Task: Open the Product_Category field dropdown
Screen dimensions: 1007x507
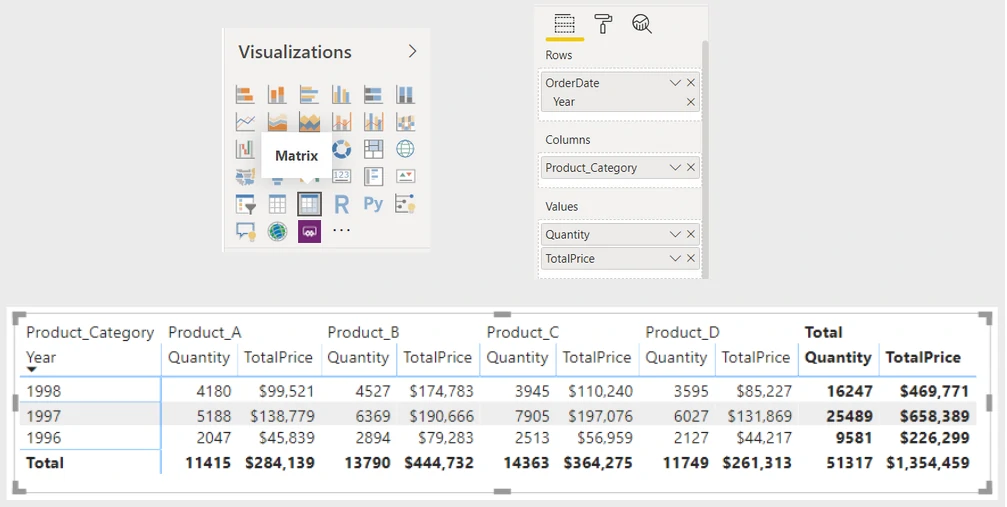Action: 674,168
